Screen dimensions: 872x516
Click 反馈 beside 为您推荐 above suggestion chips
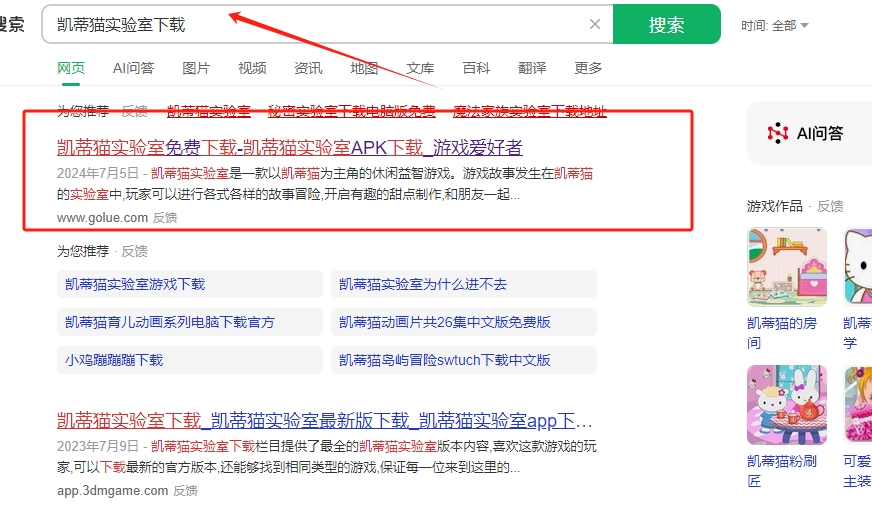coord(135,251)
